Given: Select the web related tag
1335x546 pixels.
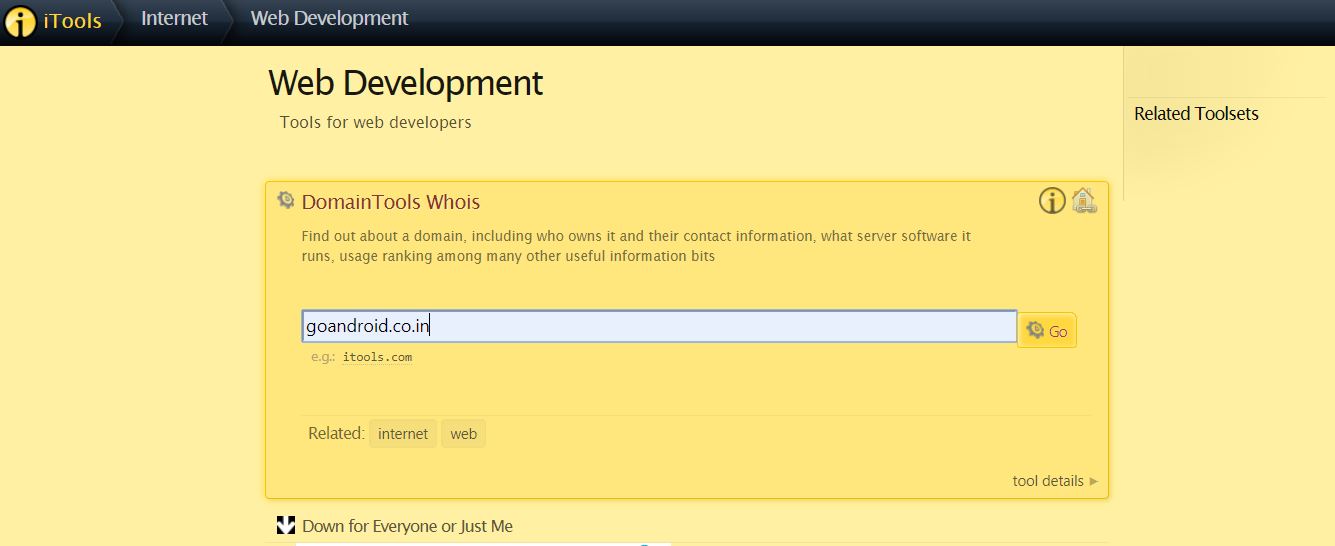Looking at the screenshot, I should coord(463,434).
